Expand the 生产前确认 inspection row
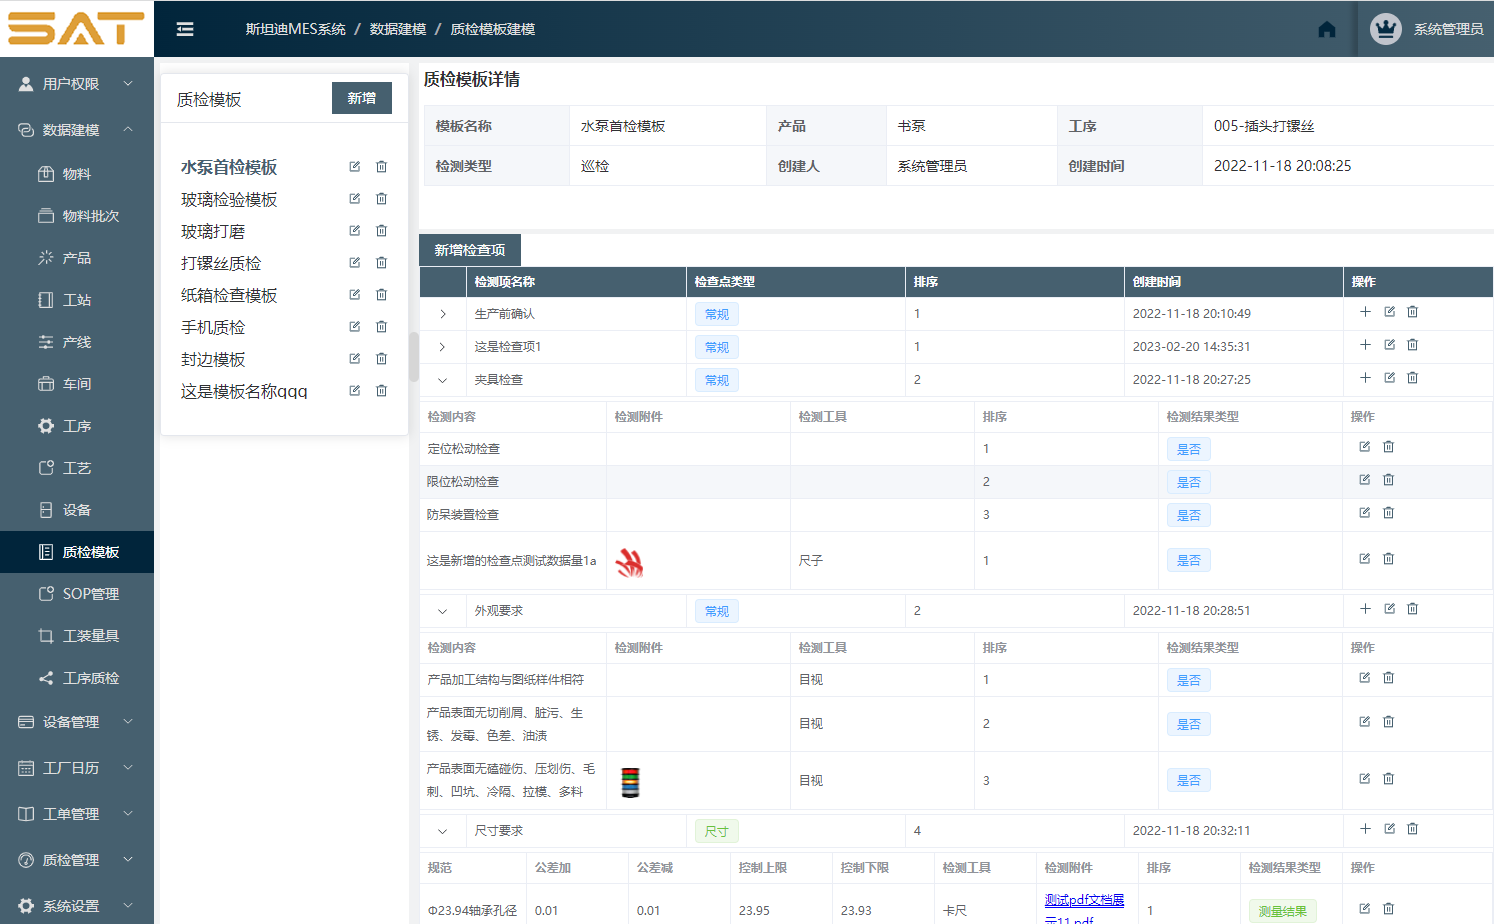 443,312
